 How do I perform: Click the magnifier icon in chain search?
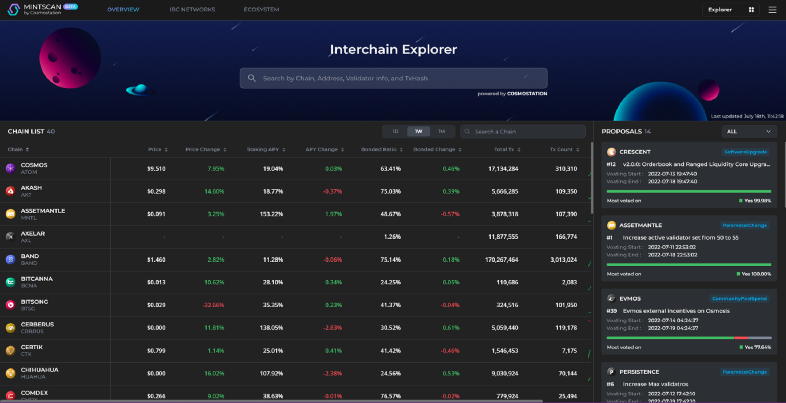tap(467, 131)
